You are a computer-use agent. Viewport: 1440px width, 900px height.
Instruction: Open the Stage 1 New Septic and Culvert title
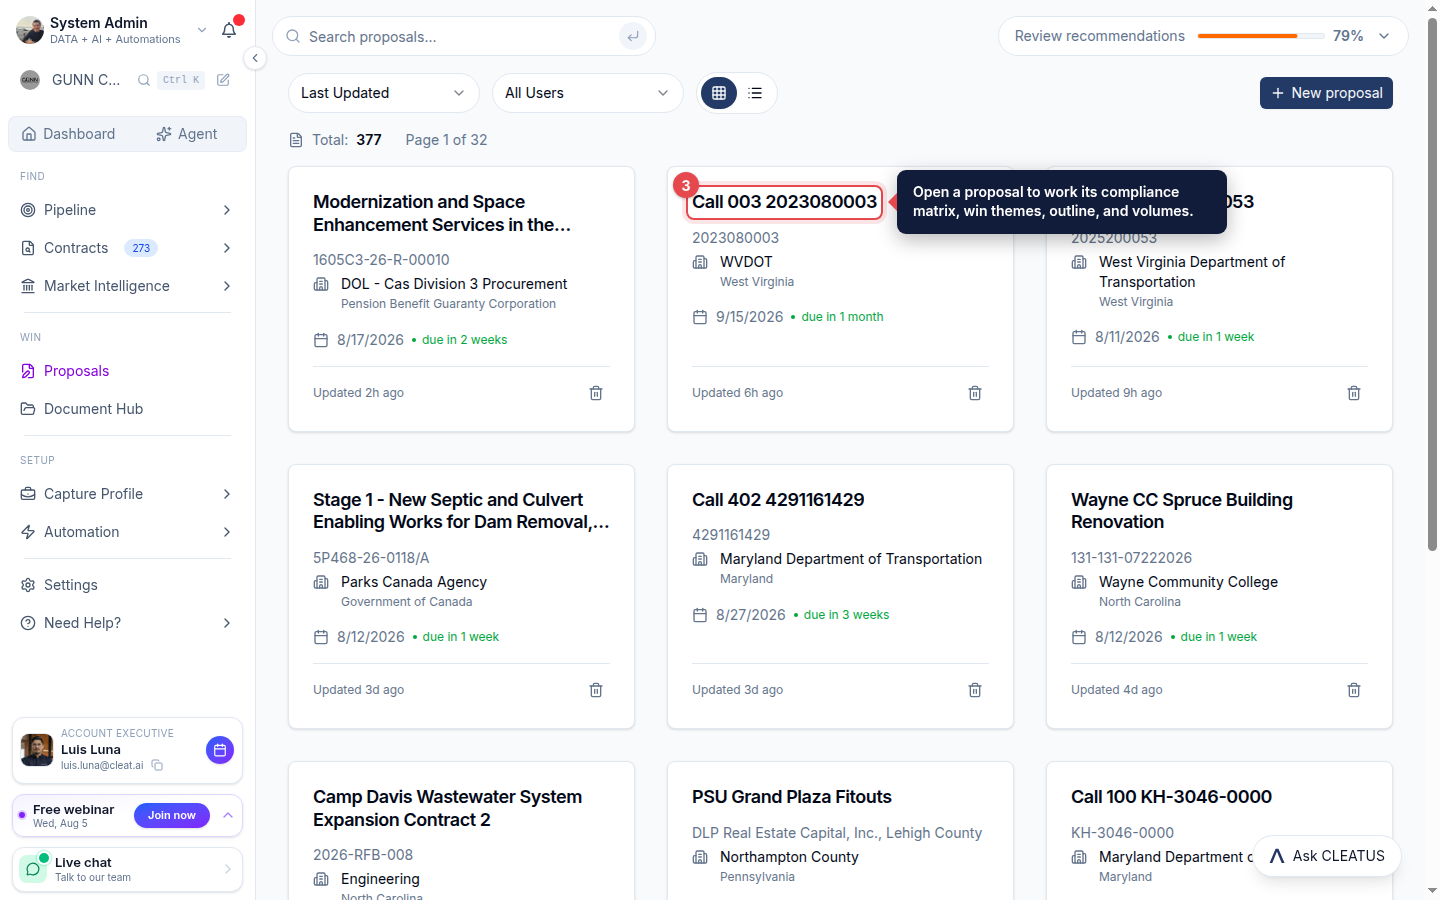461,511
